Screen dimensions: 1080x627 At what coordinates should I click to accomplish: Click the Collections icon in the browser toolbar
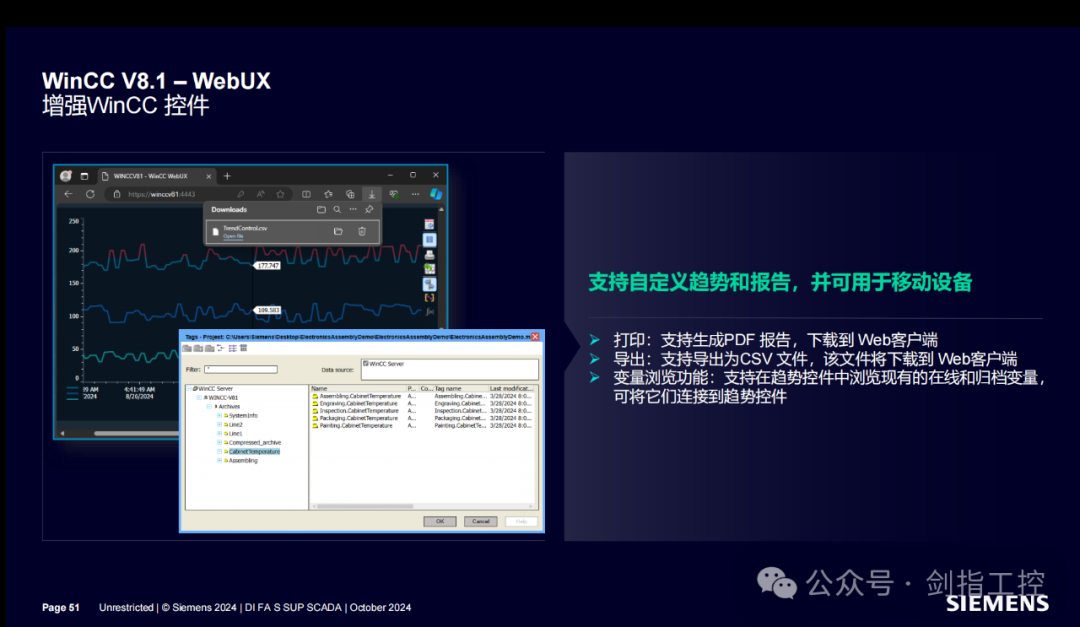328,193
